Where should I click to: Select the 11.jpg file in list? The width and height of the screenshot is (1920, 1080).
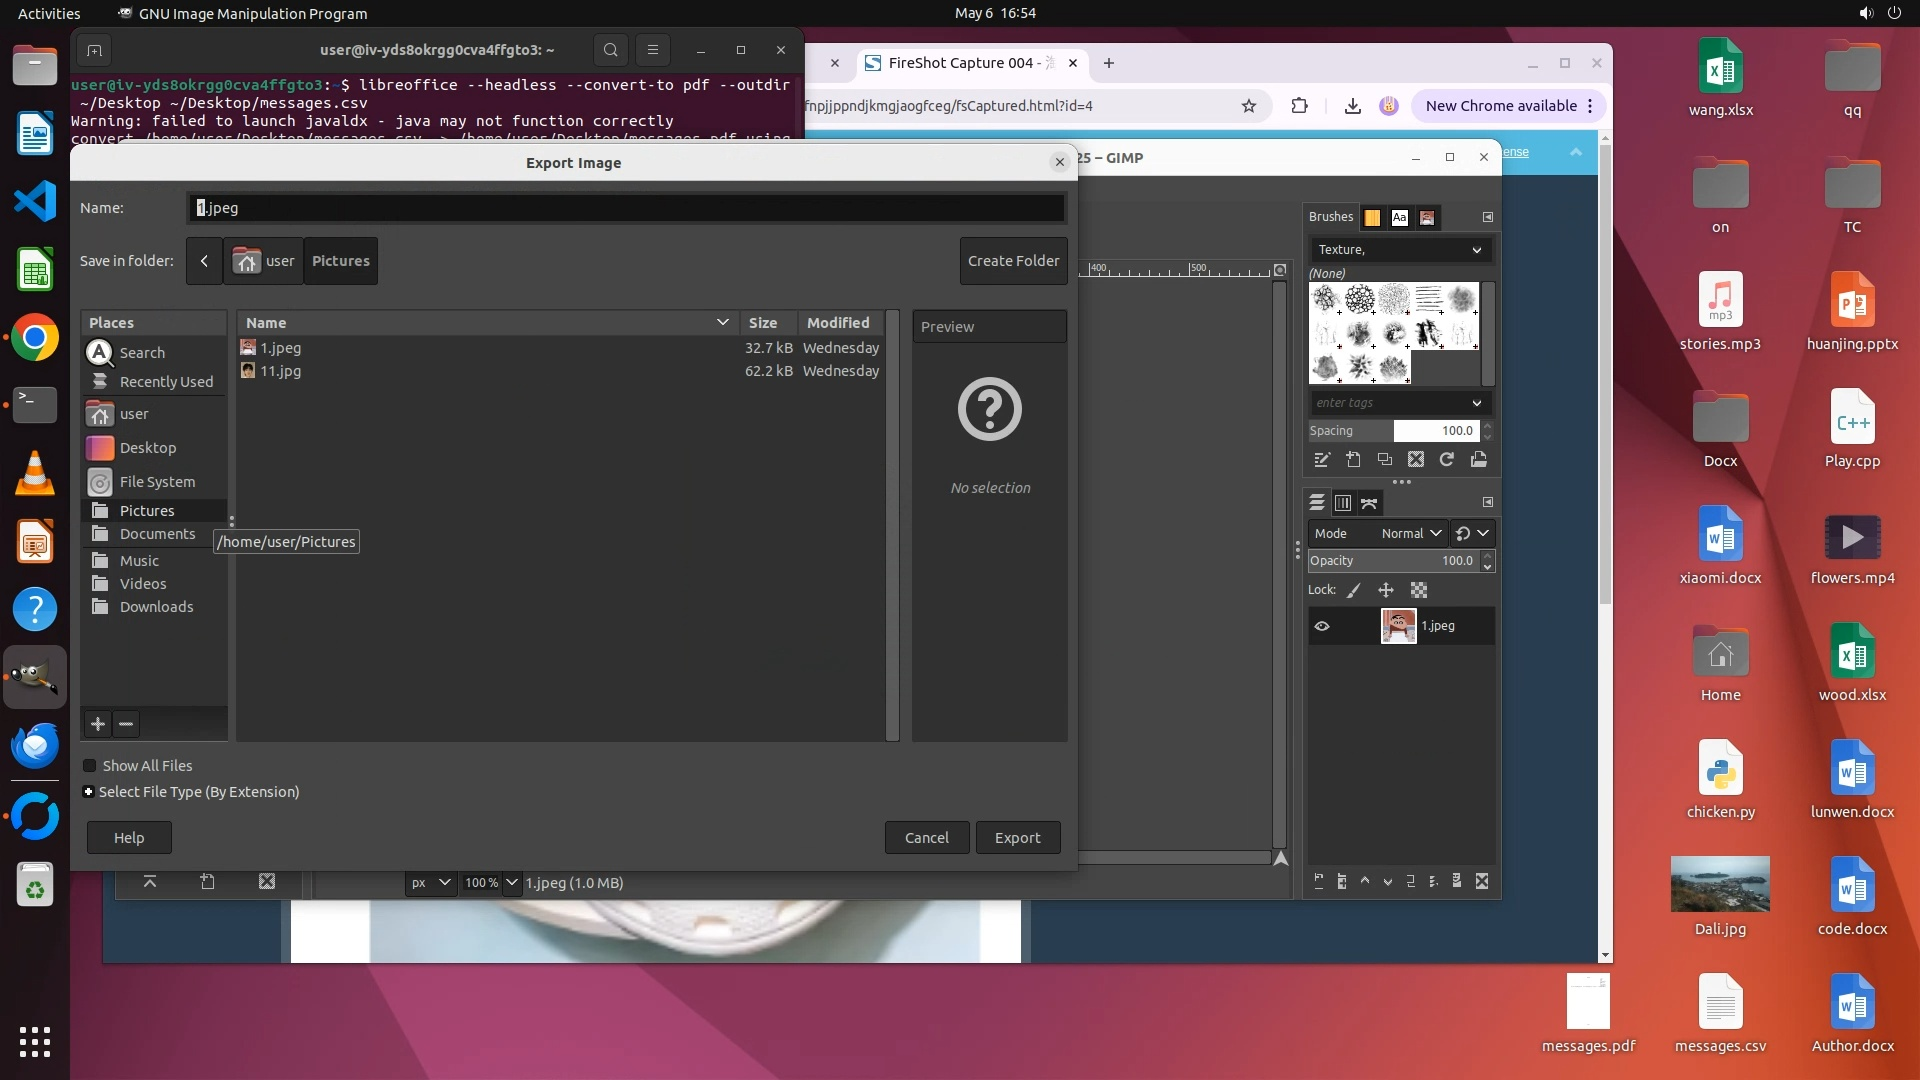[x=280, y=371]
